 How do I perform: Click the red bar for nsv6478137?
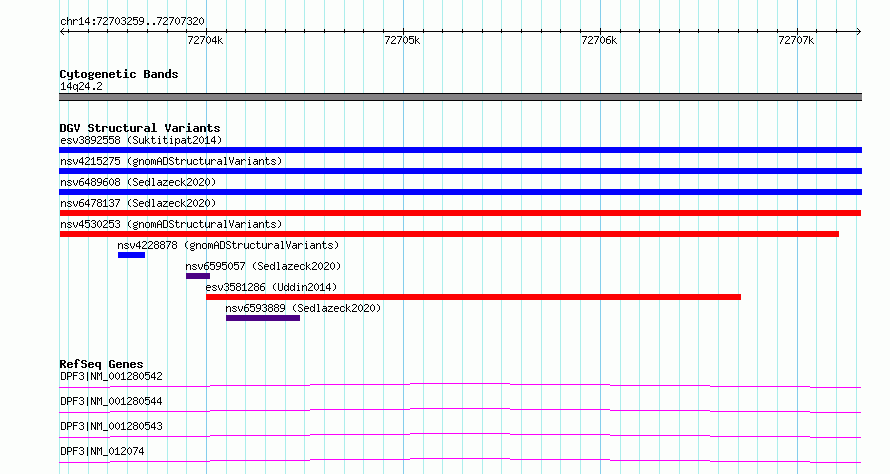(460, 213)
